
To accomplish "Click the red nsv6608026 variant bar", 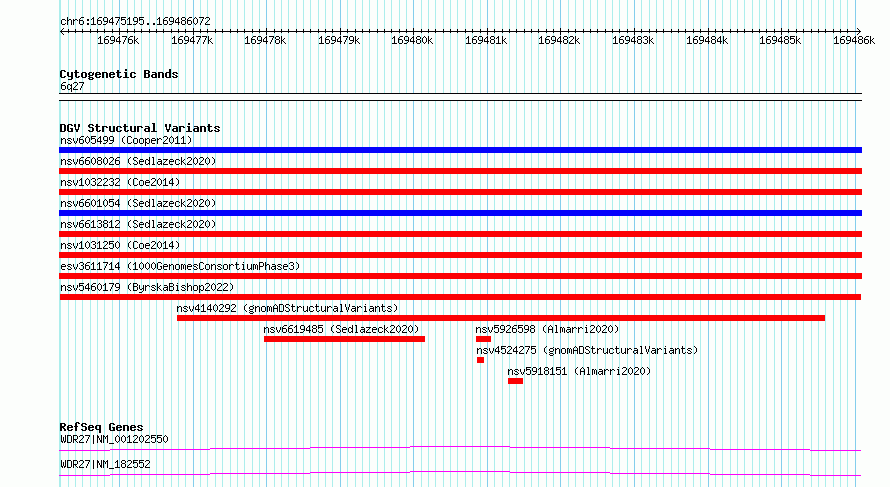I will click(460, 171).
